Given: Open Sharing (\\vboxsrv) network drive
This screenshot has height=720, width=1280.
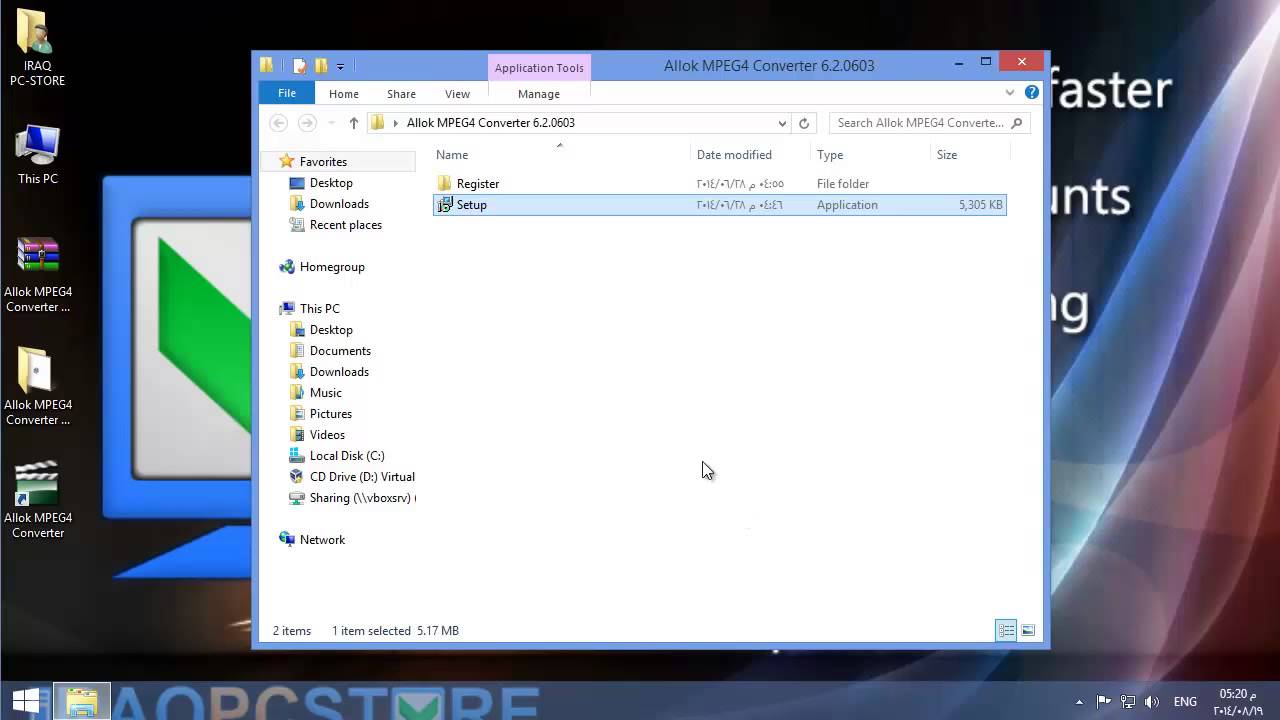Looking at the screenshot, I should pyautogui.click(x=360, y=498).
